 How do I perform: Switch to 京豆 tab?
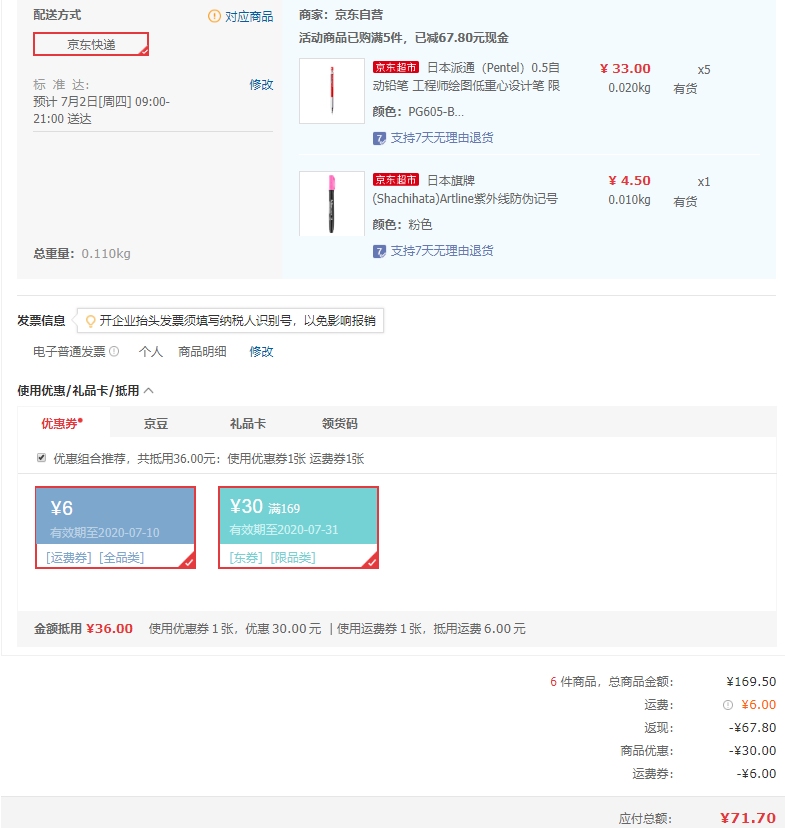[x=156, y=424]
